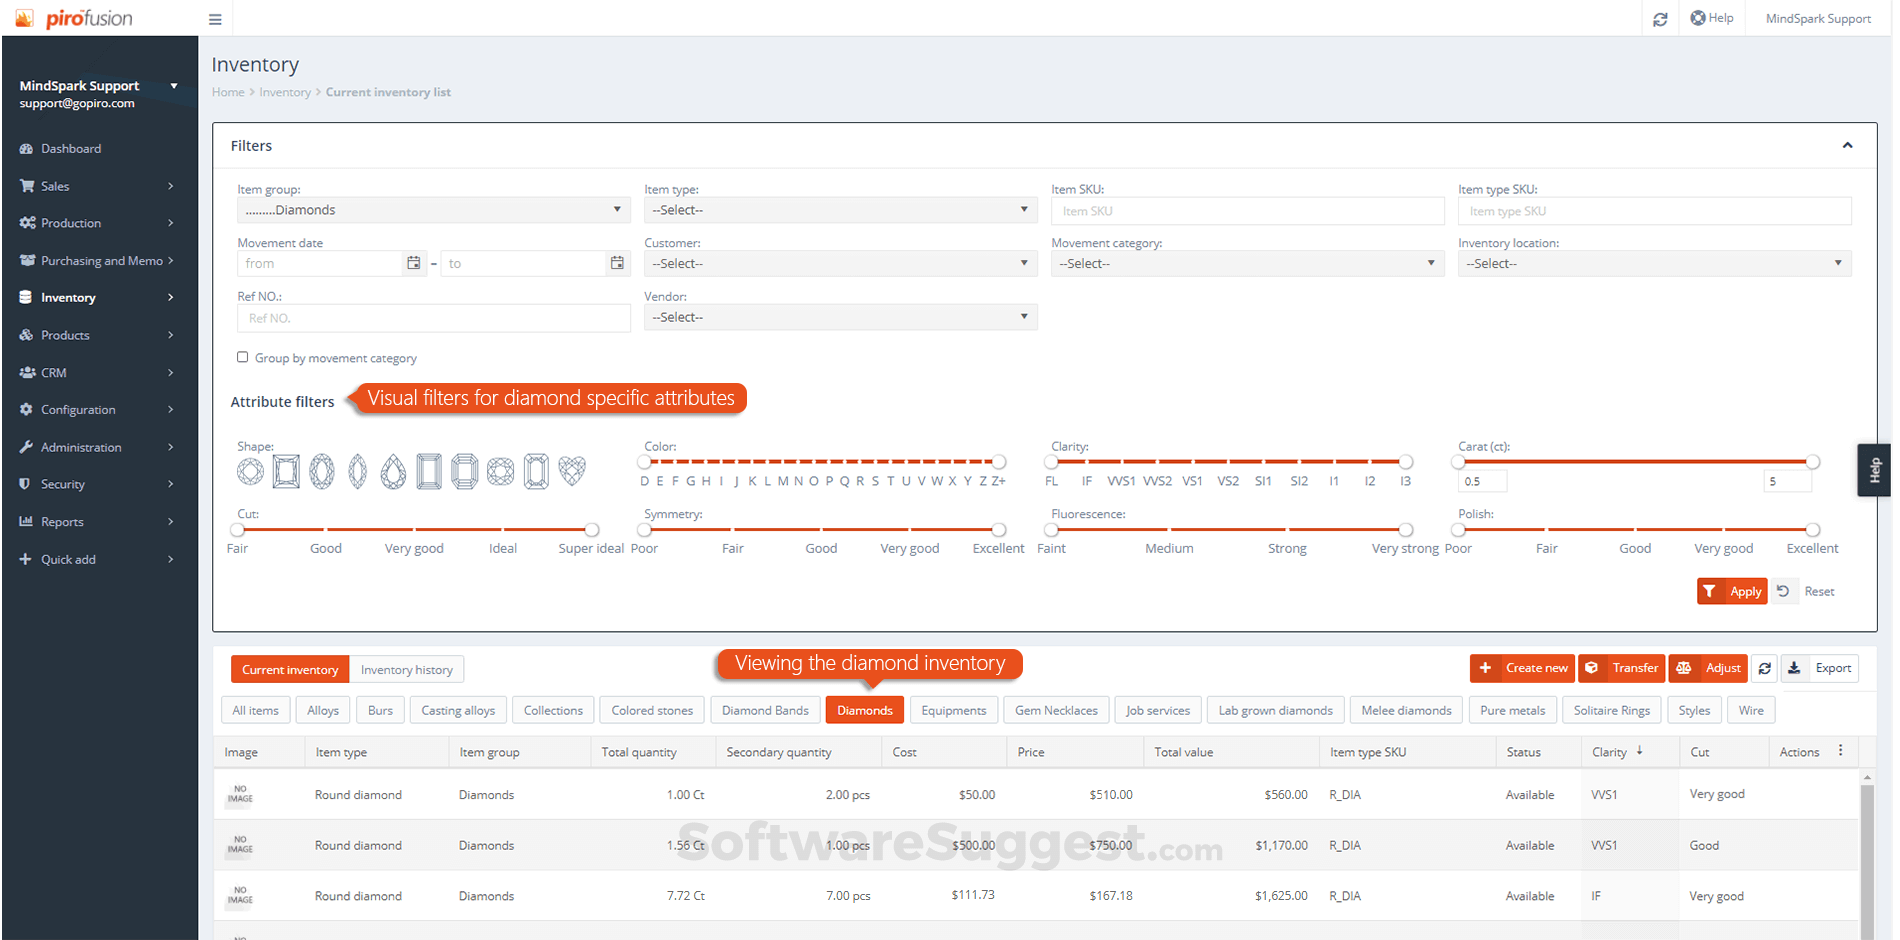Select the round diamond shape filter
This screenshot has width=1900, height=940.
[x=251, y=470]
